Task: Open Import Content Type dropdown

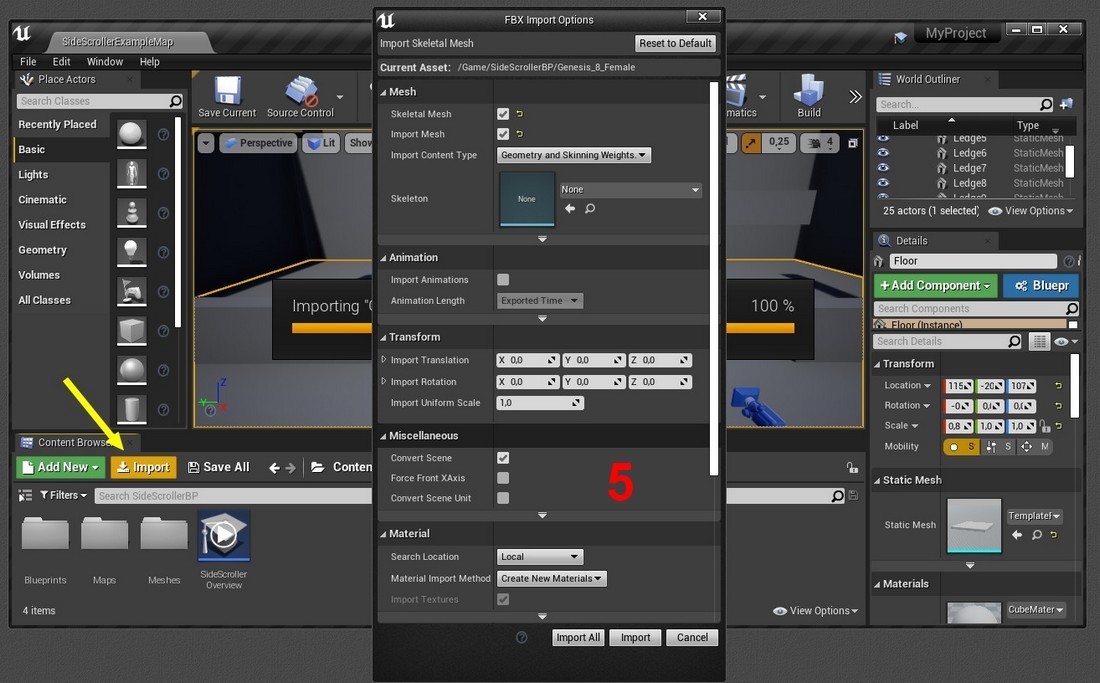Action: click(574, 155)
